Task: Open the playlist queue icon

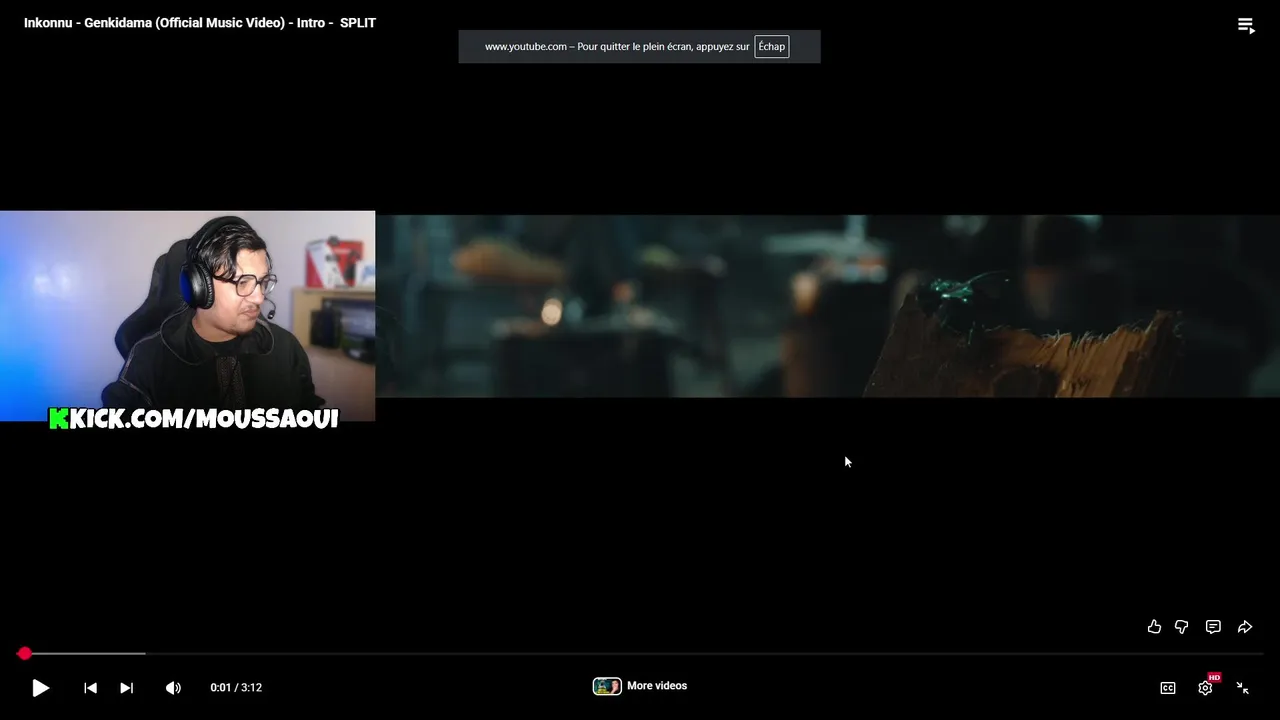Action: tap(1246, 25)
